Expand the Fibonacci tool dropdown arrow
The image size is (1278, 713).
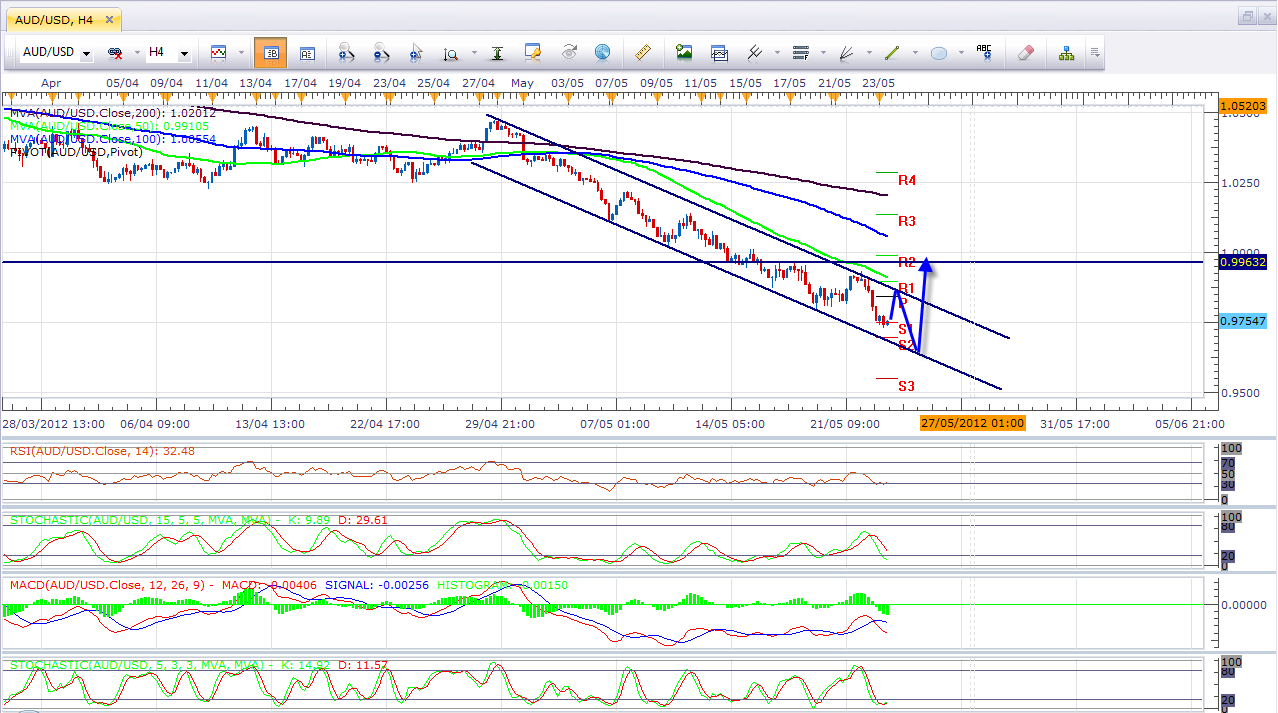coord(823,53)
